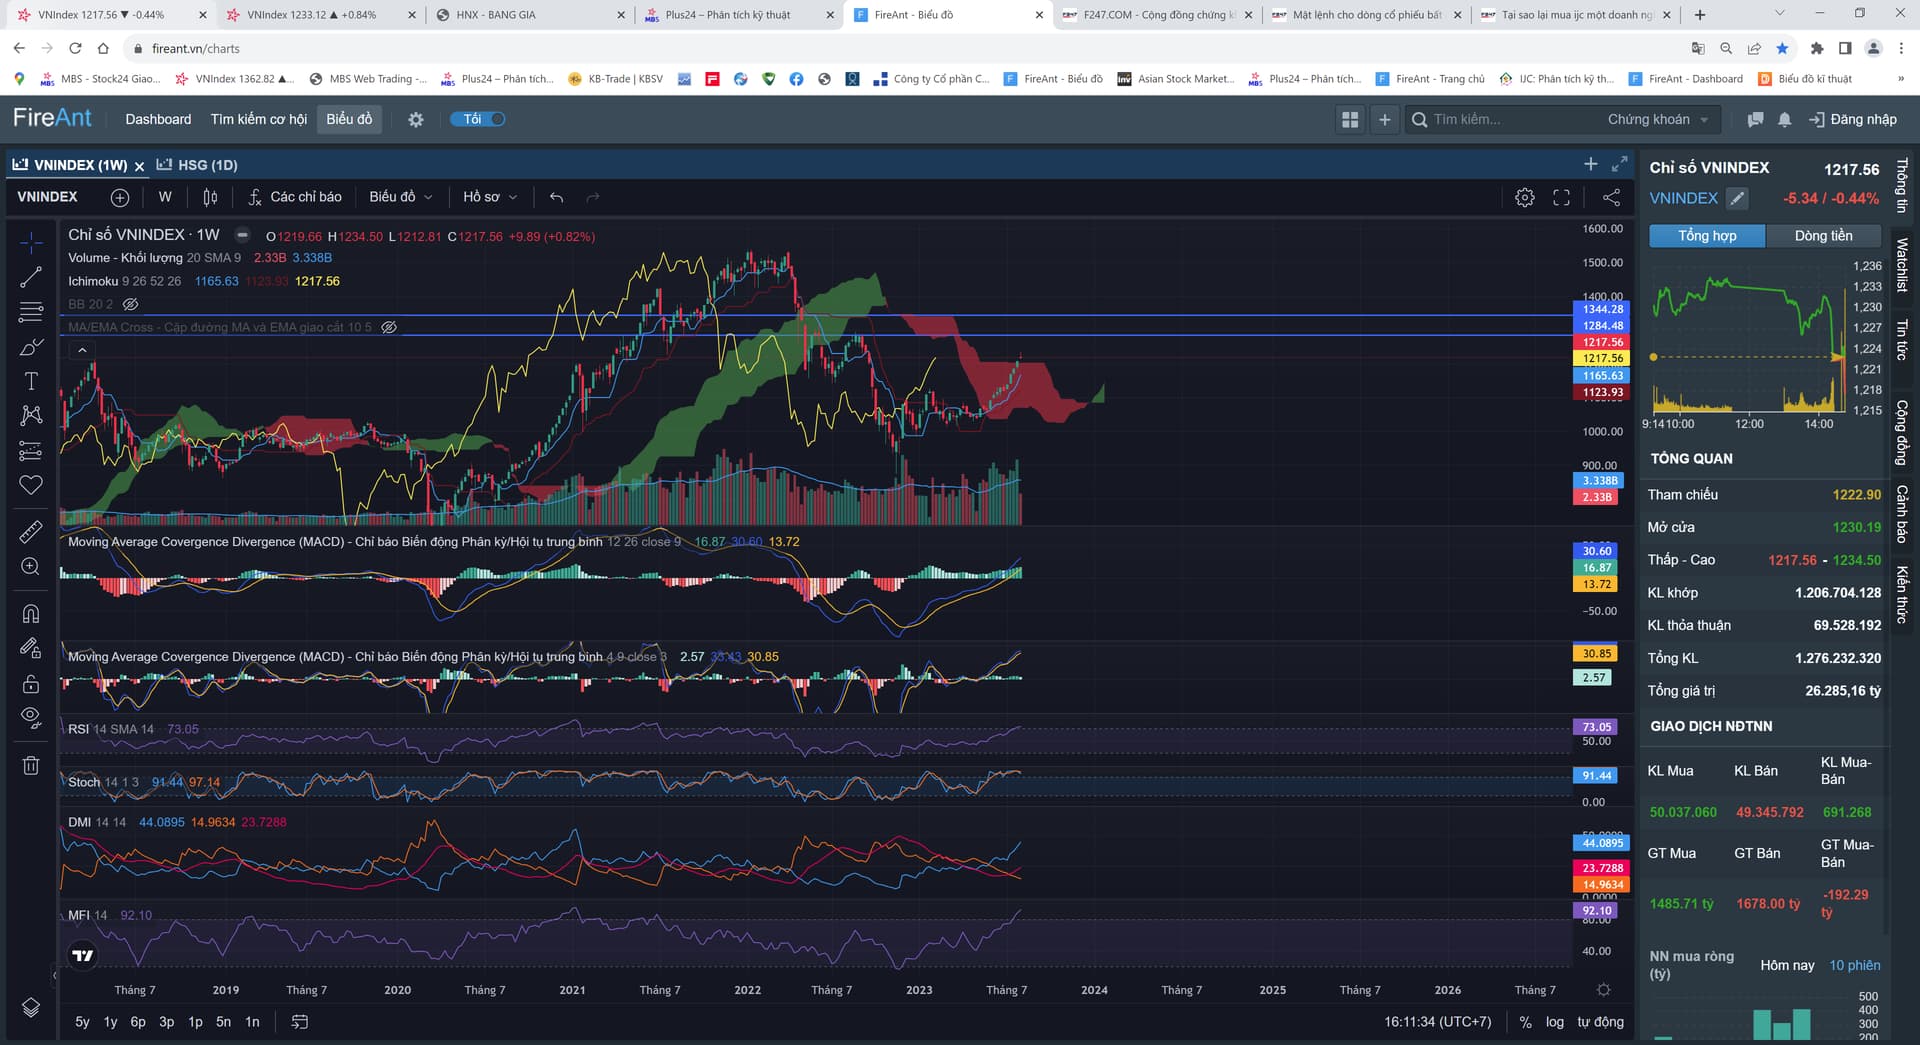Screen dimensions: 1920x1045
Task: Select the crosshair cursor tool
Action: pos(31,241)
